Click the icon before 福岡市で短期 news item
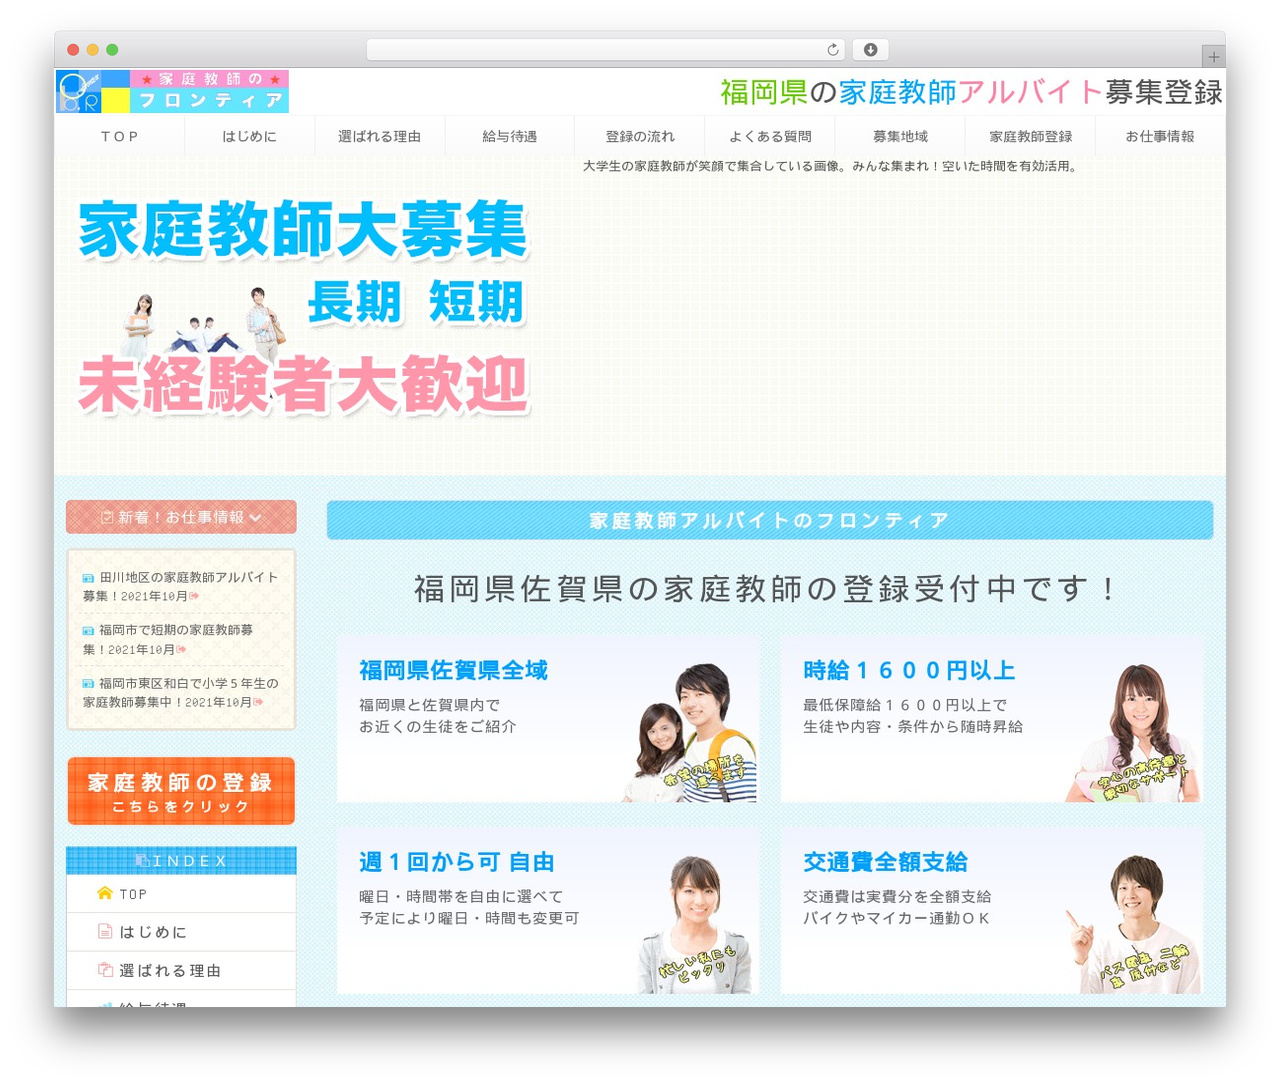1280x1084 pixels. [88, 631]
